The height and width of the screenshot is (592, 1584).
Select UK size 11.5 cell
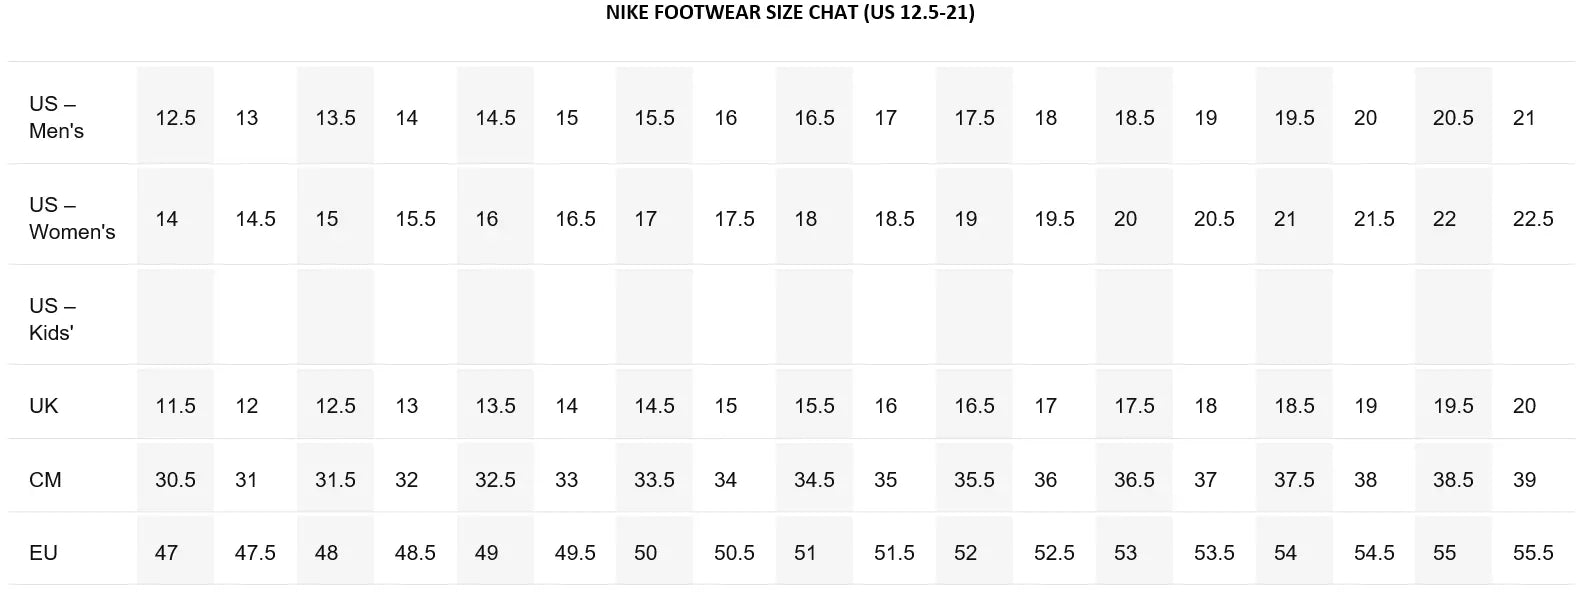click(x=175, y=406)
